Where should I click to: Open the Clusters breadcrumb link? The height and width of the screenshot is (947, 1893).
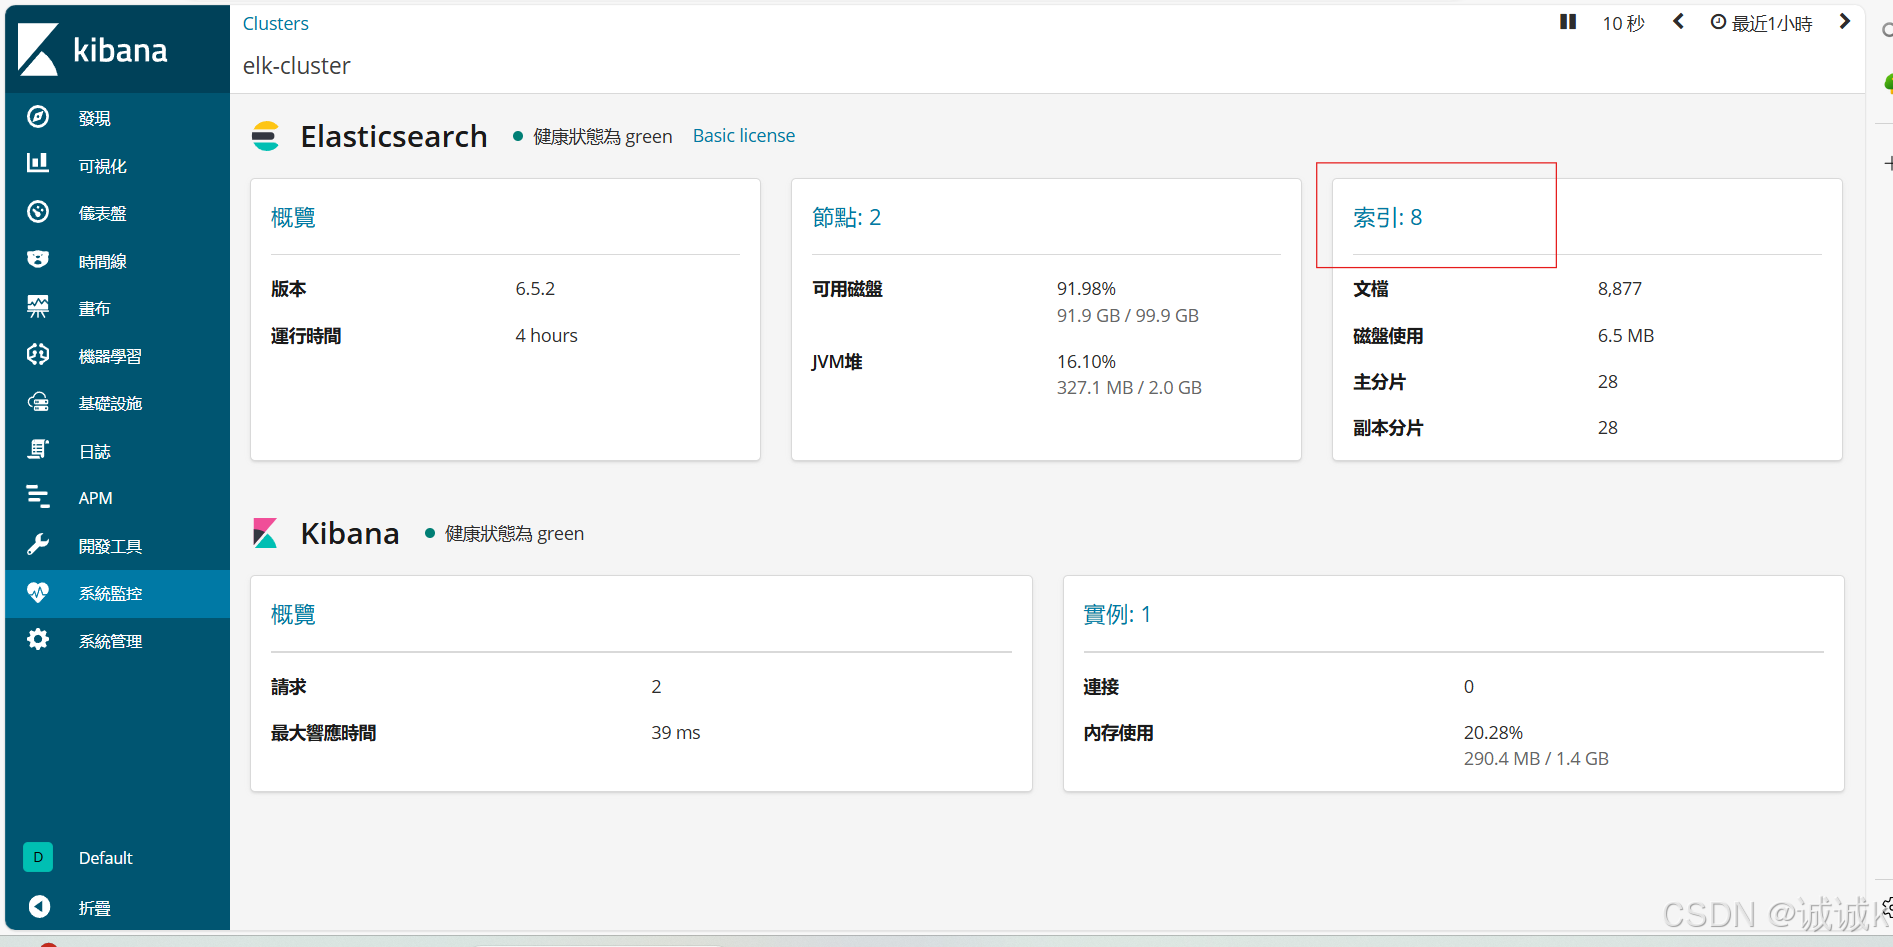pyautogui.click(x=276, y=23)
